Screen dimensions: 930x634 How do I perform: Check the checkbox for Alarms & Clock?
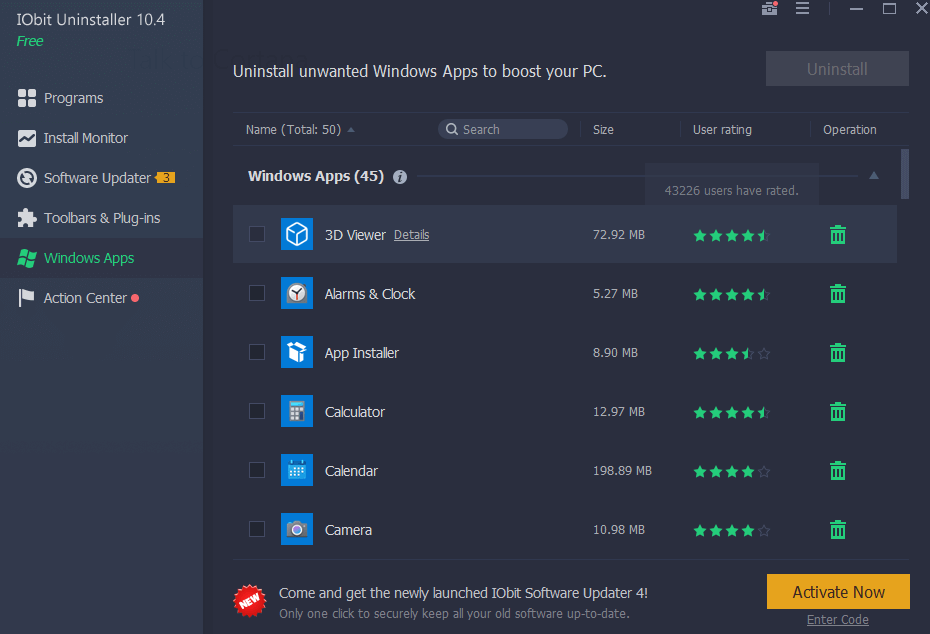[257, 293]
